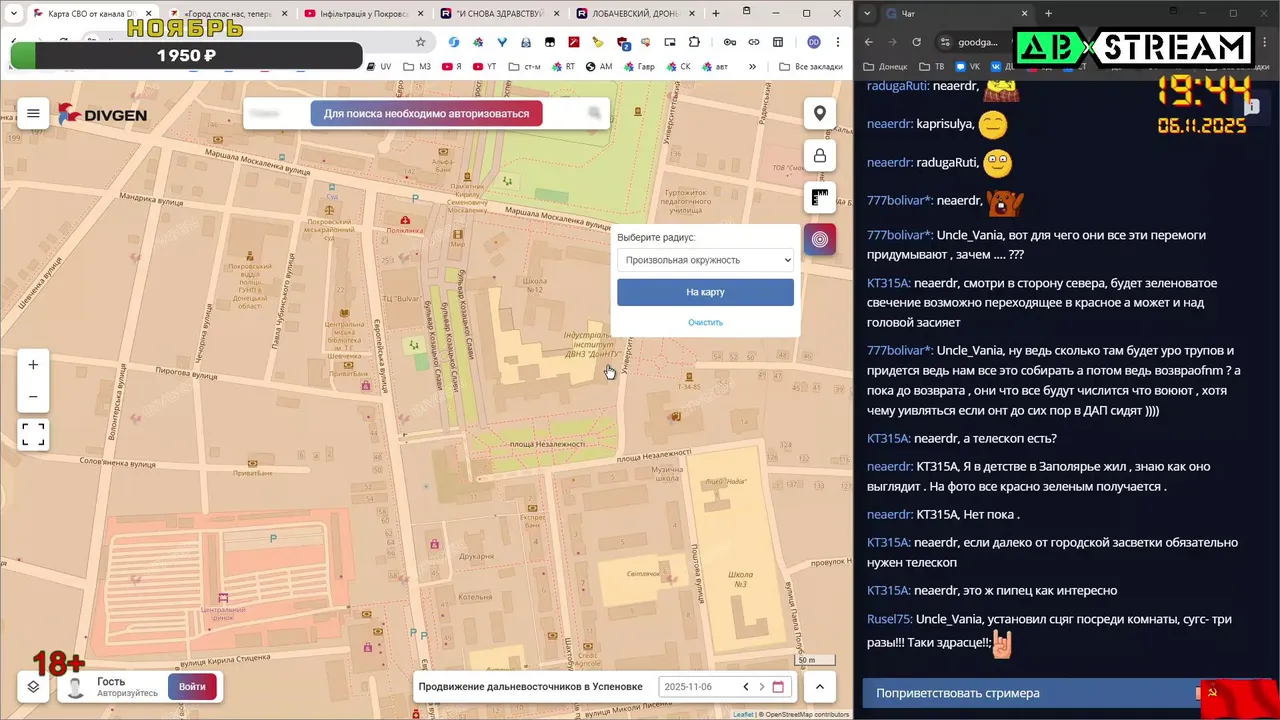1280x720 pixels.
Task: Reload the chat browser page
Action: 916,42
